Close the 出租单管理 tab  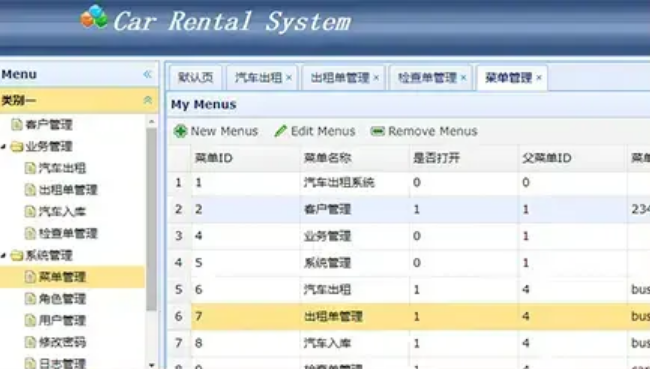(376, 78)
